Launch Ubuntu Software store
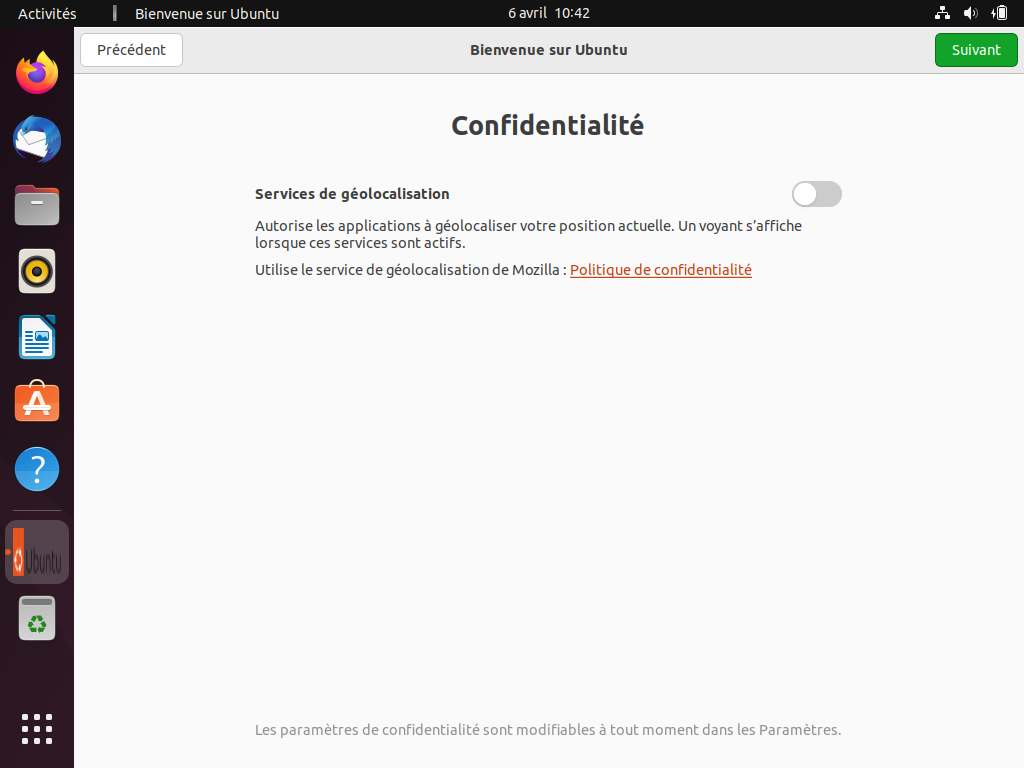The height and width of the screenshot is (768, 1024). point(37,402)
